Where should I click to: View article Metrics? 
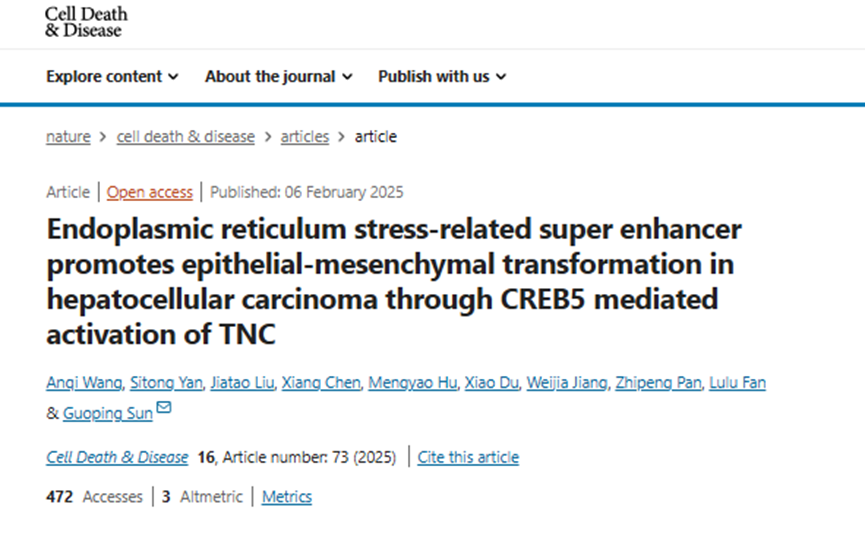click(286, 497)
